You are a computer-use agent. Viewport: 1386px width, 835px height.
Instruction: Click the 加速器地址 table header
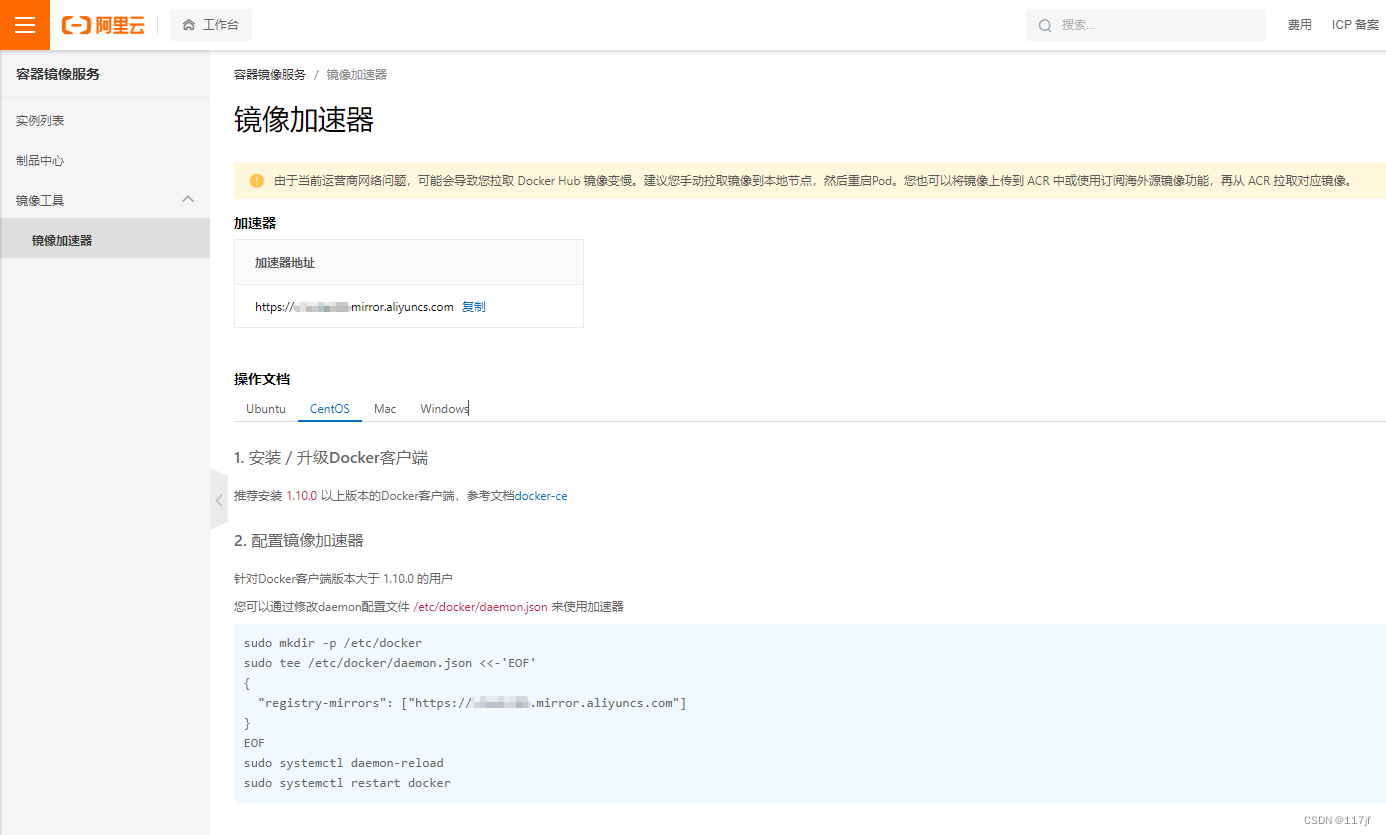click(x=409, y=262)
